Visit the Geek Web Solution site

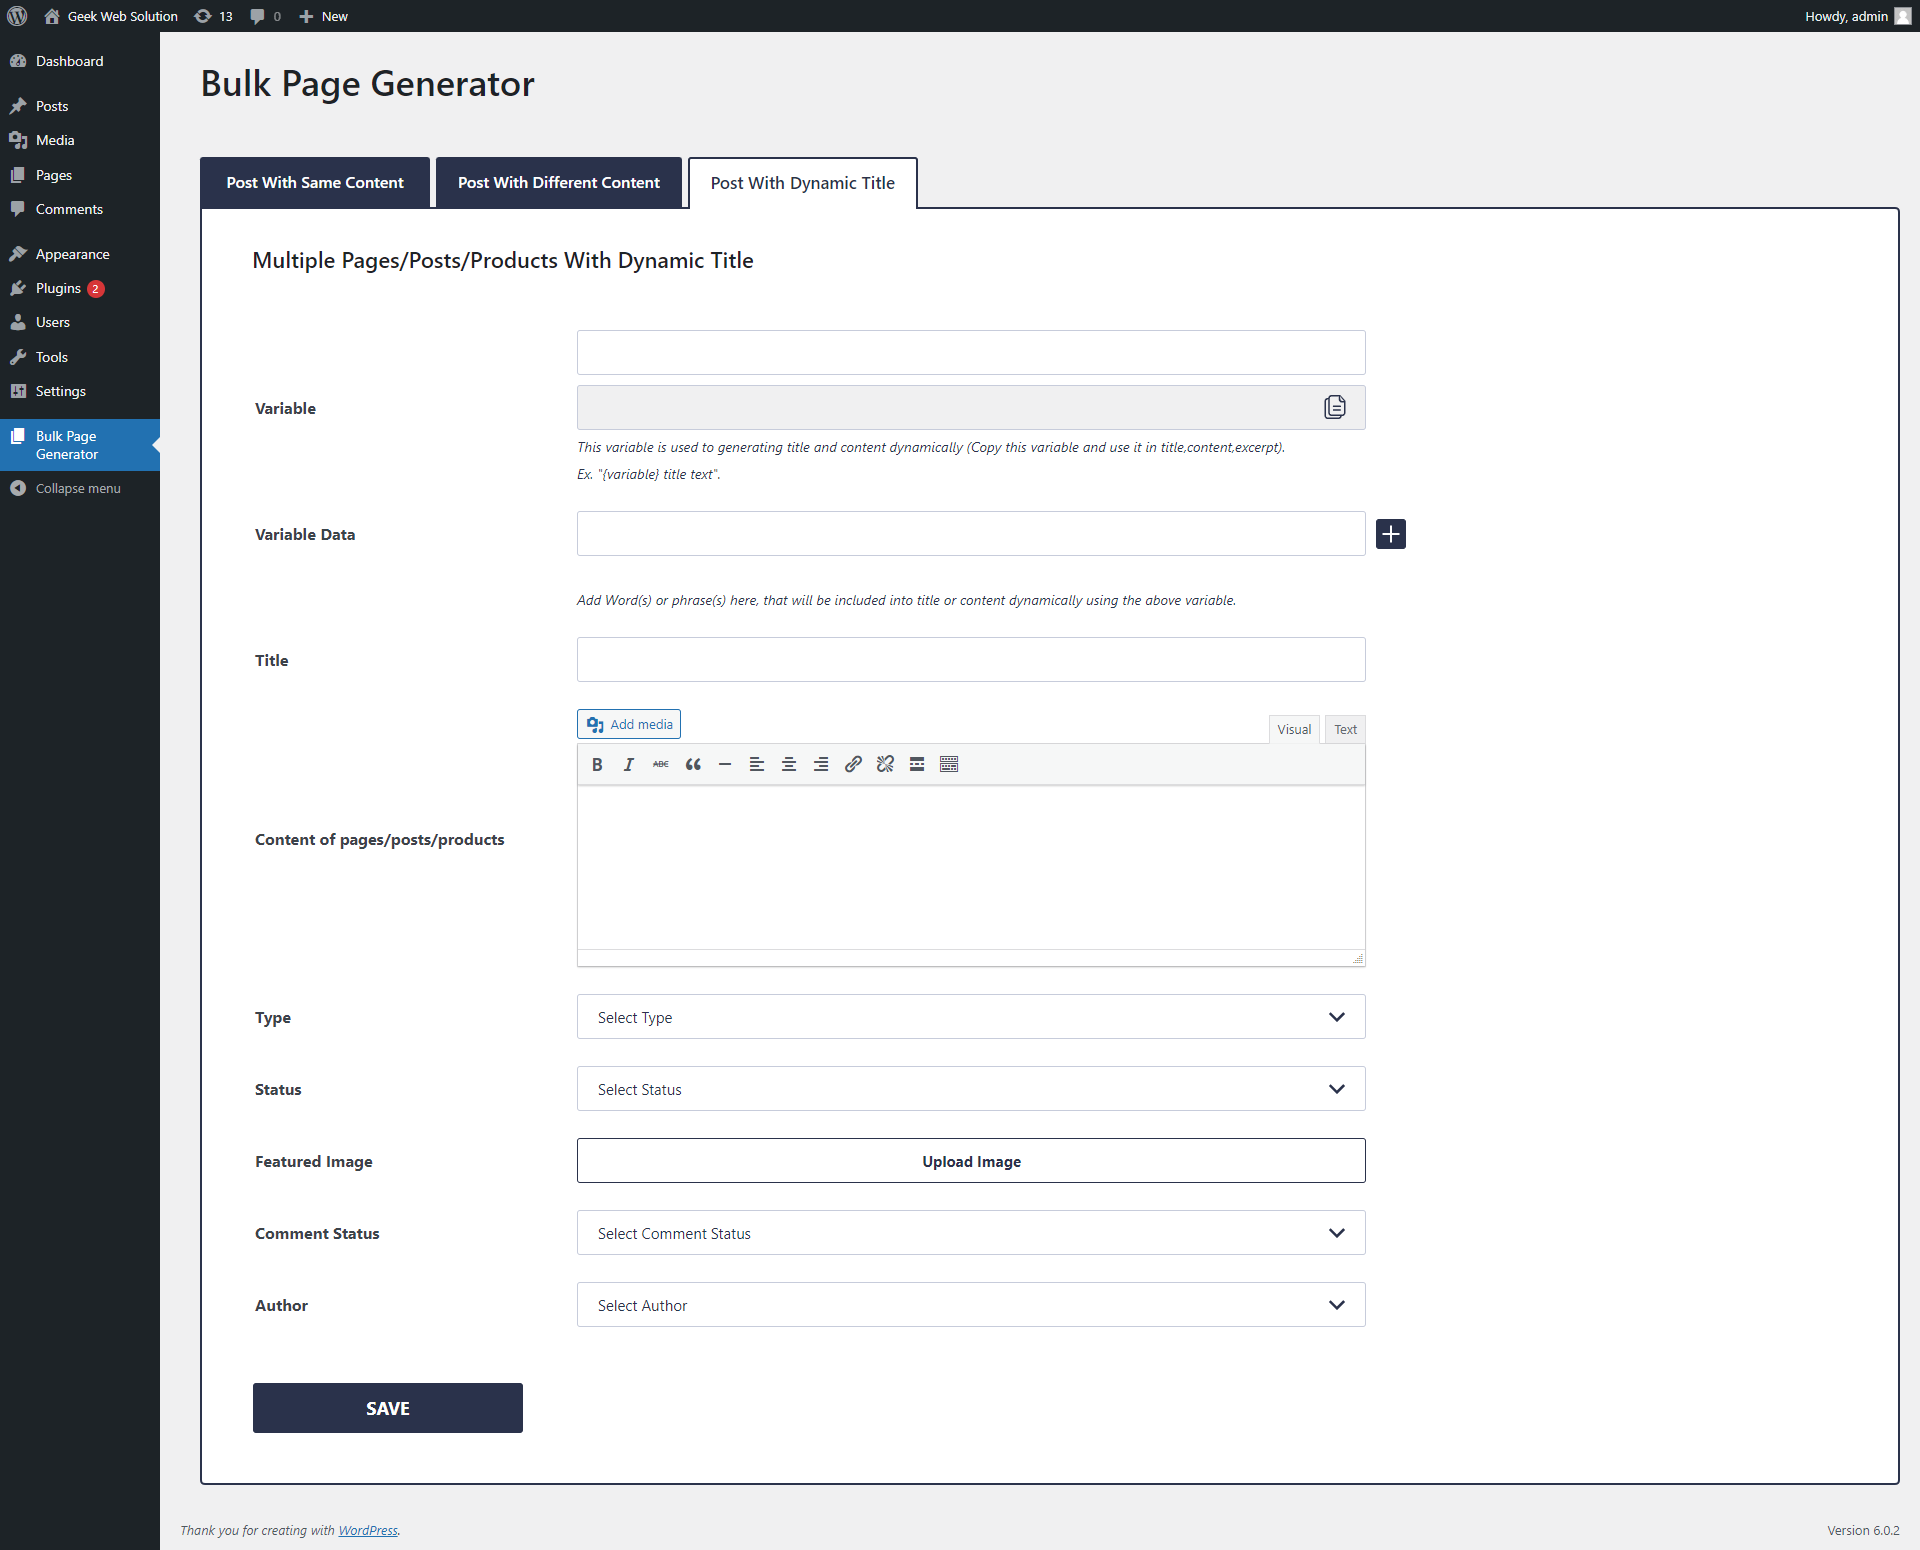pos(112,16)
